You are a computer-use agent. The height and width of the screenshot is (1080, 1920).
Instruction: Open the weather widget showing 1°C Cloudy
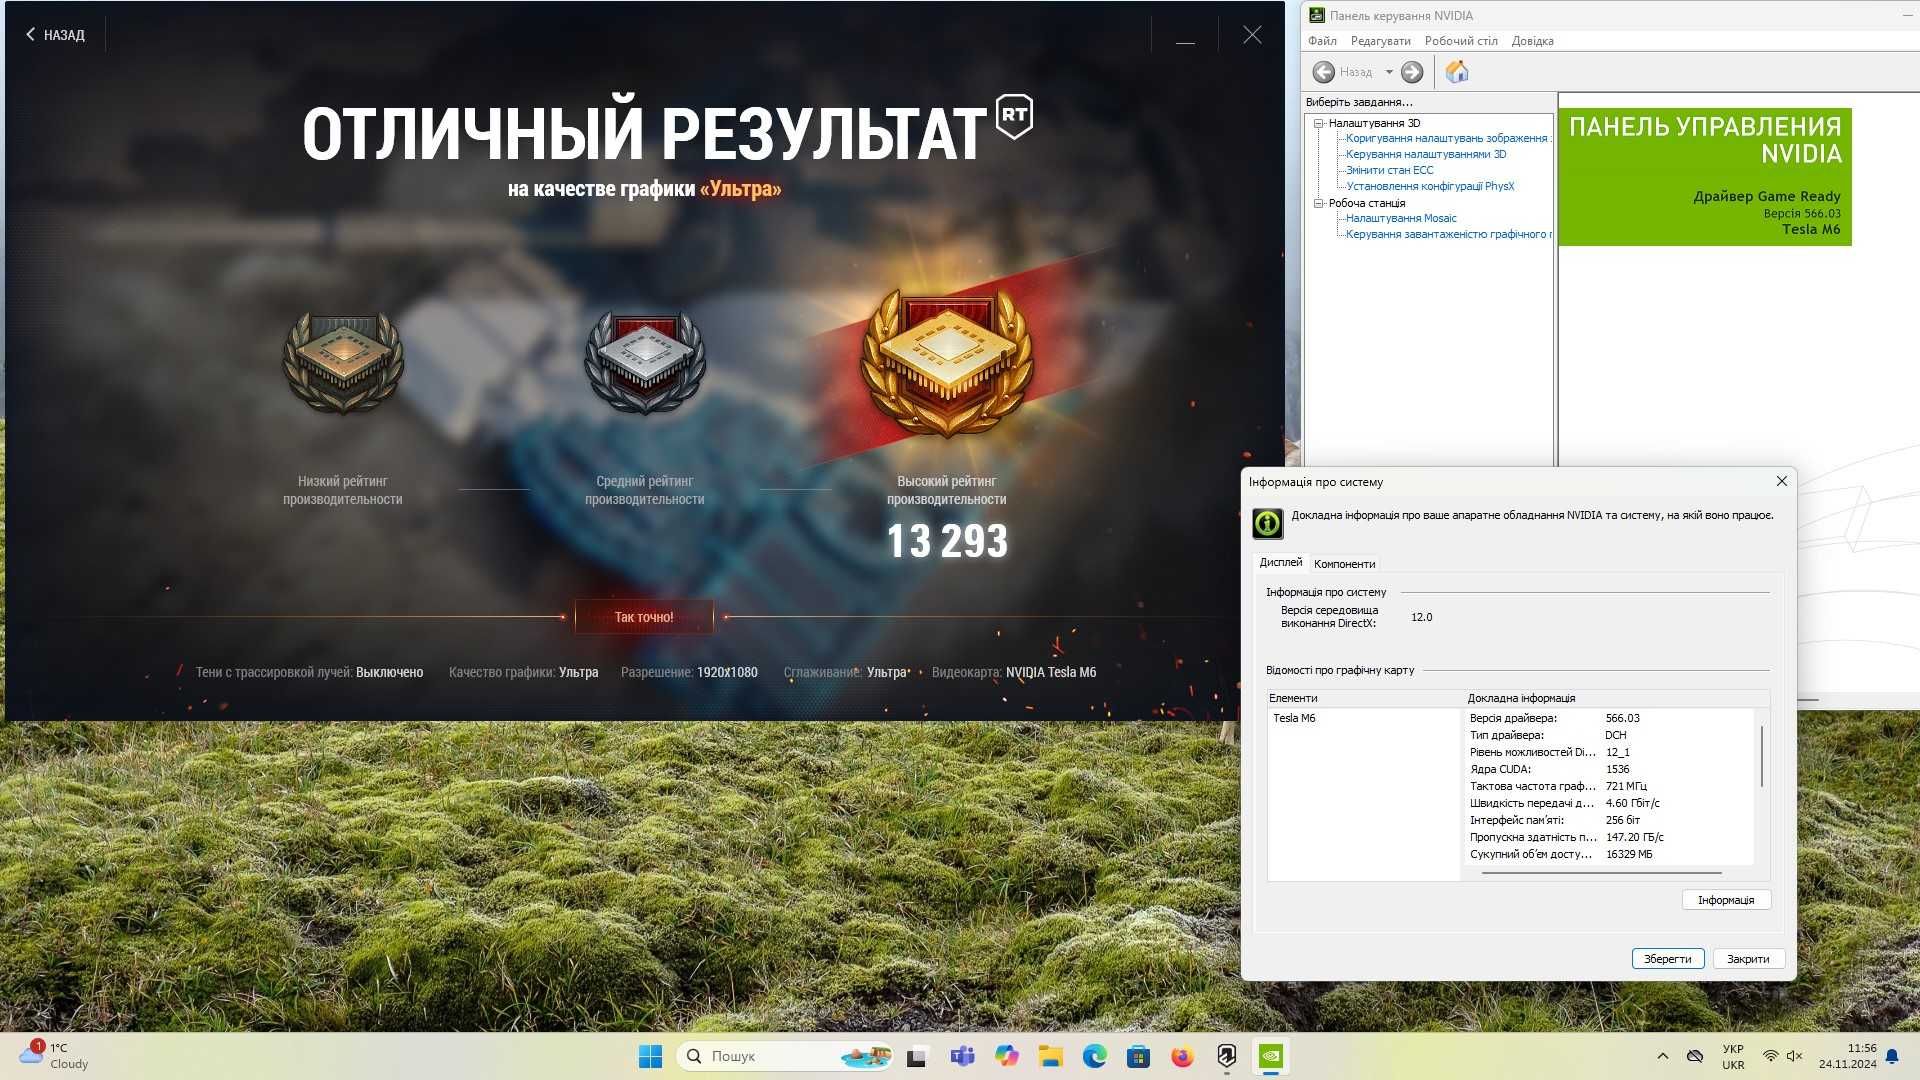[55, 1056]
